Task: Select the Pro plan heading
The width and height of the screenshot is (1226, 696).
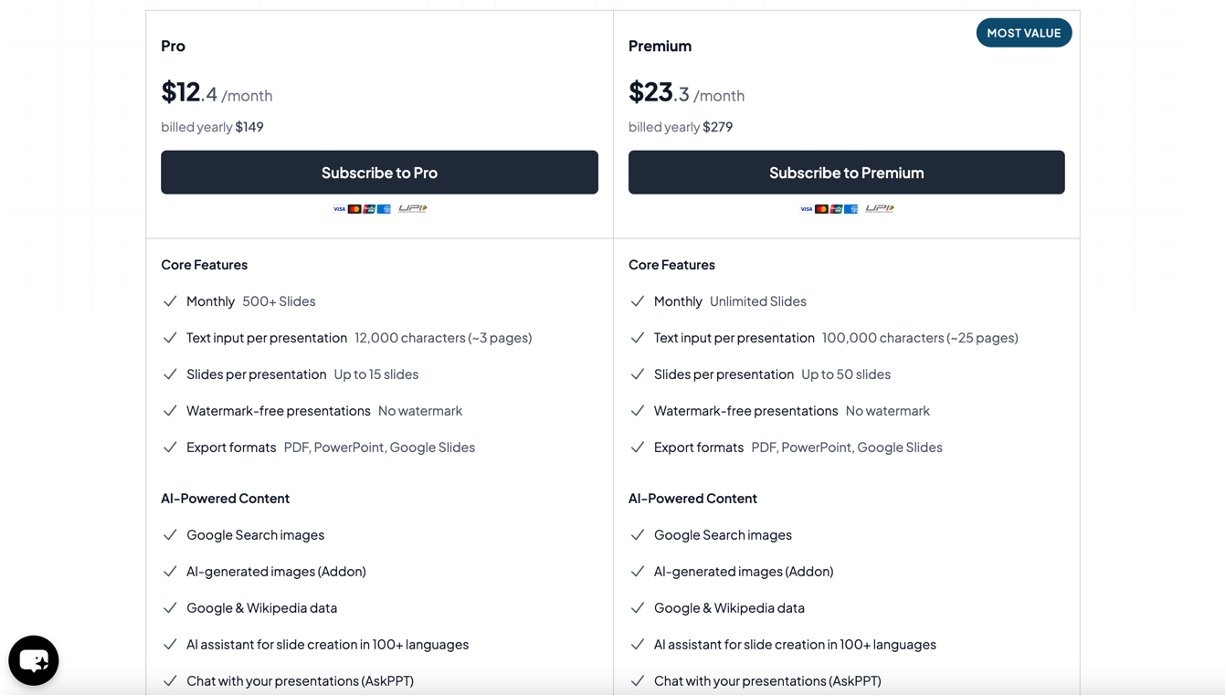Action: [173, 46]
